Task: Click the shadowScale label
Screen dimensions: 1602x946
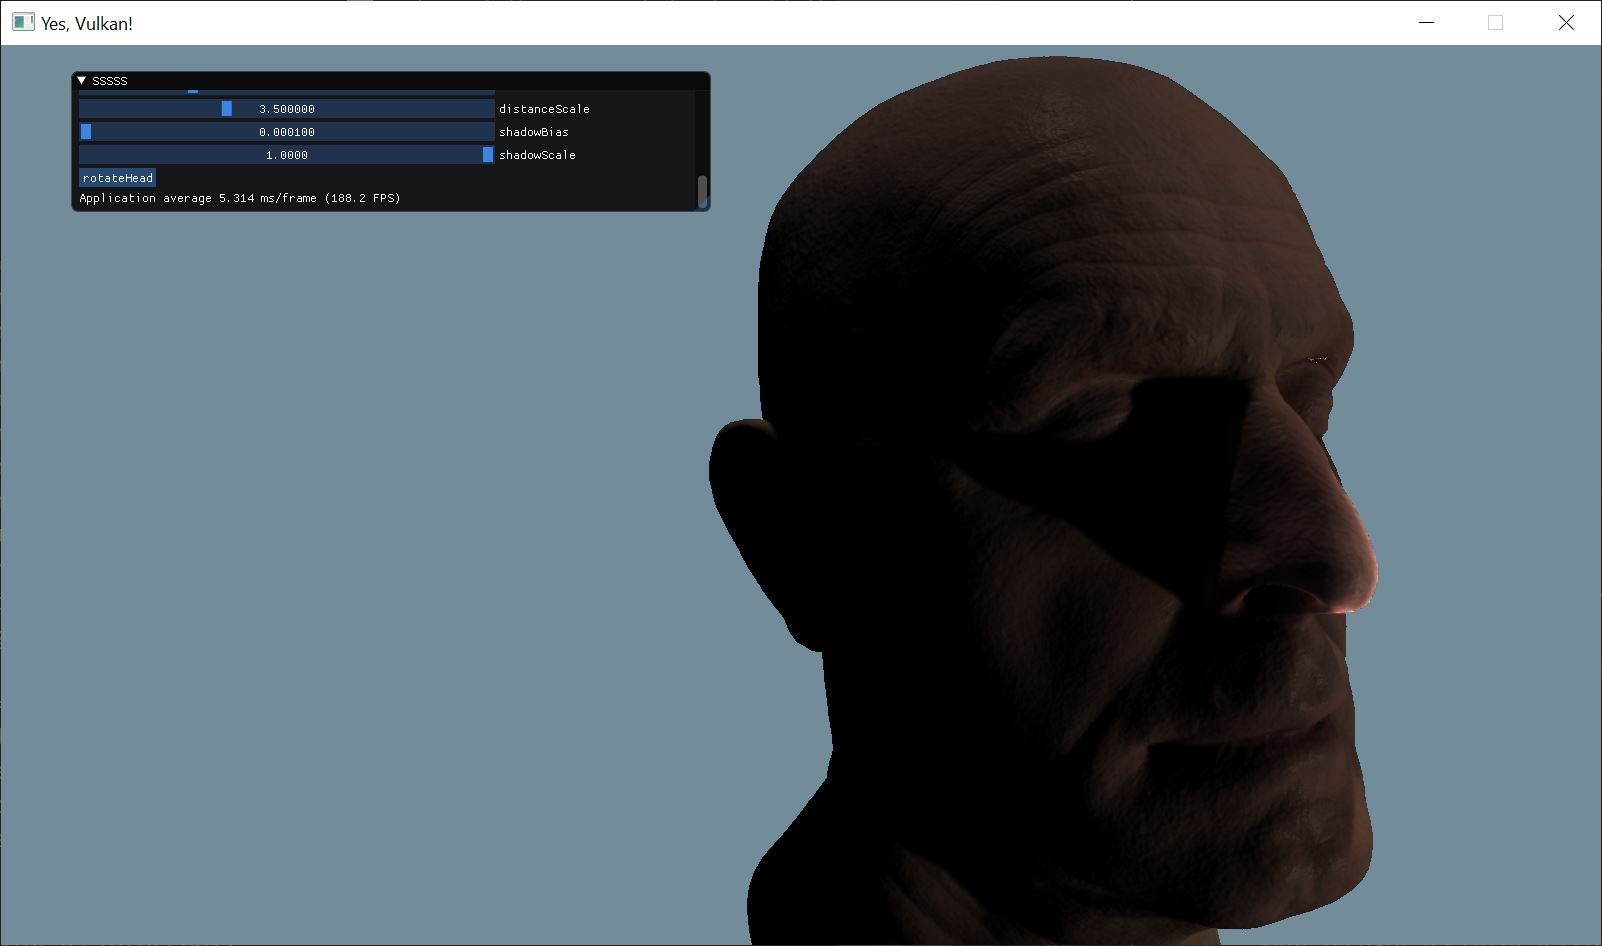Action: (x=537, y=155)
